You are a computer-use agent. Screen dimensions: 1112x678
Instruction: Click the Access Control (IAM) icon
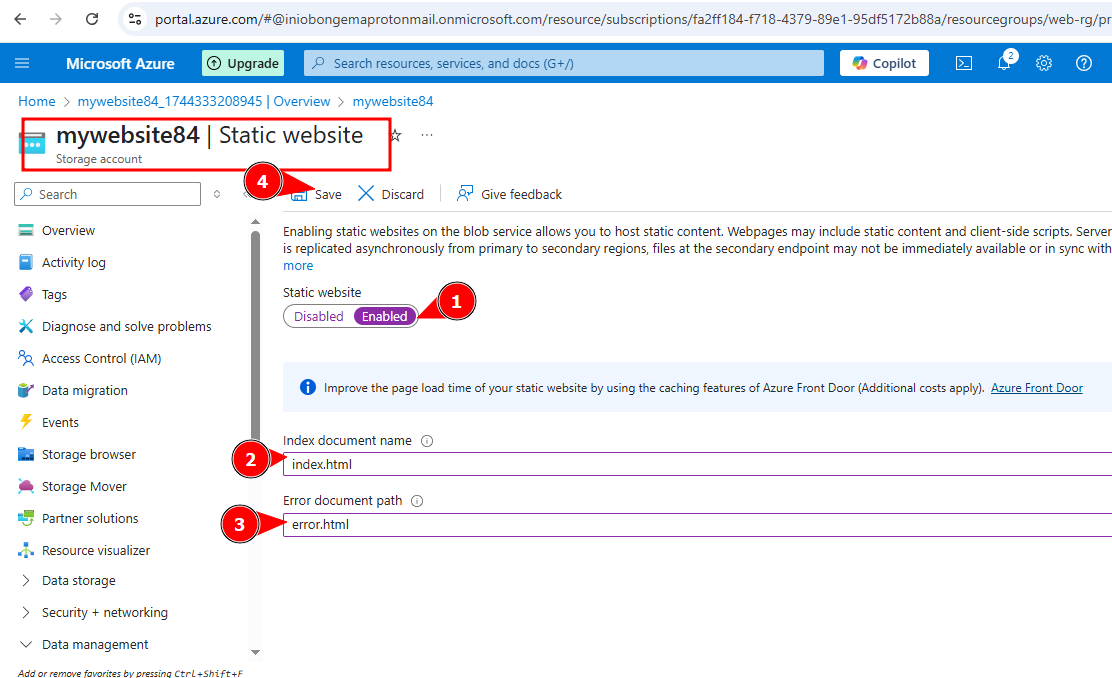point(26,358)
